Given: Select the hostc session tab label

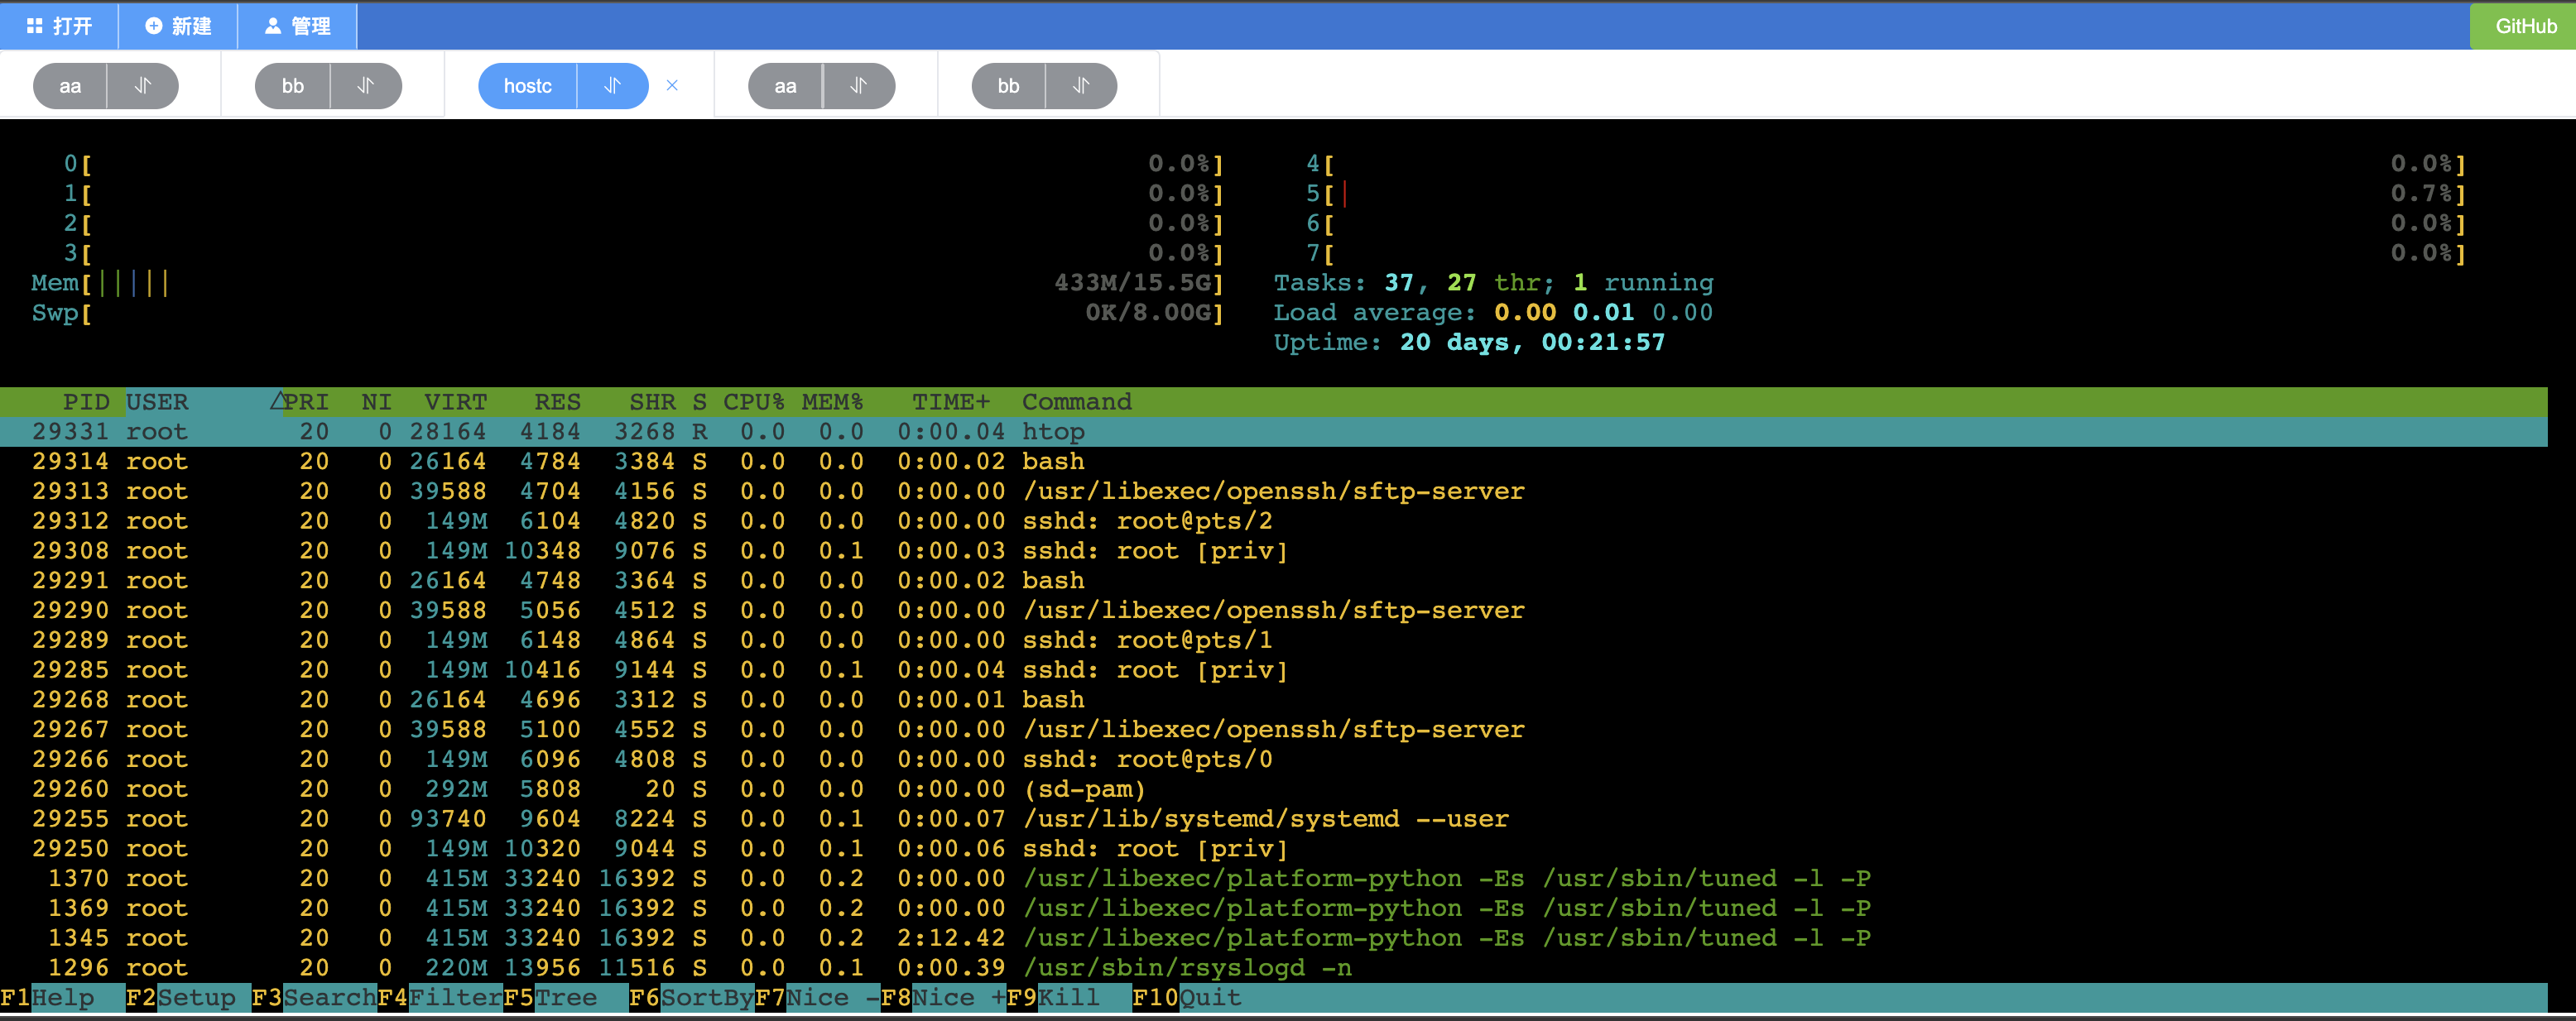Looking at the screenshot, I should (527, 86).
